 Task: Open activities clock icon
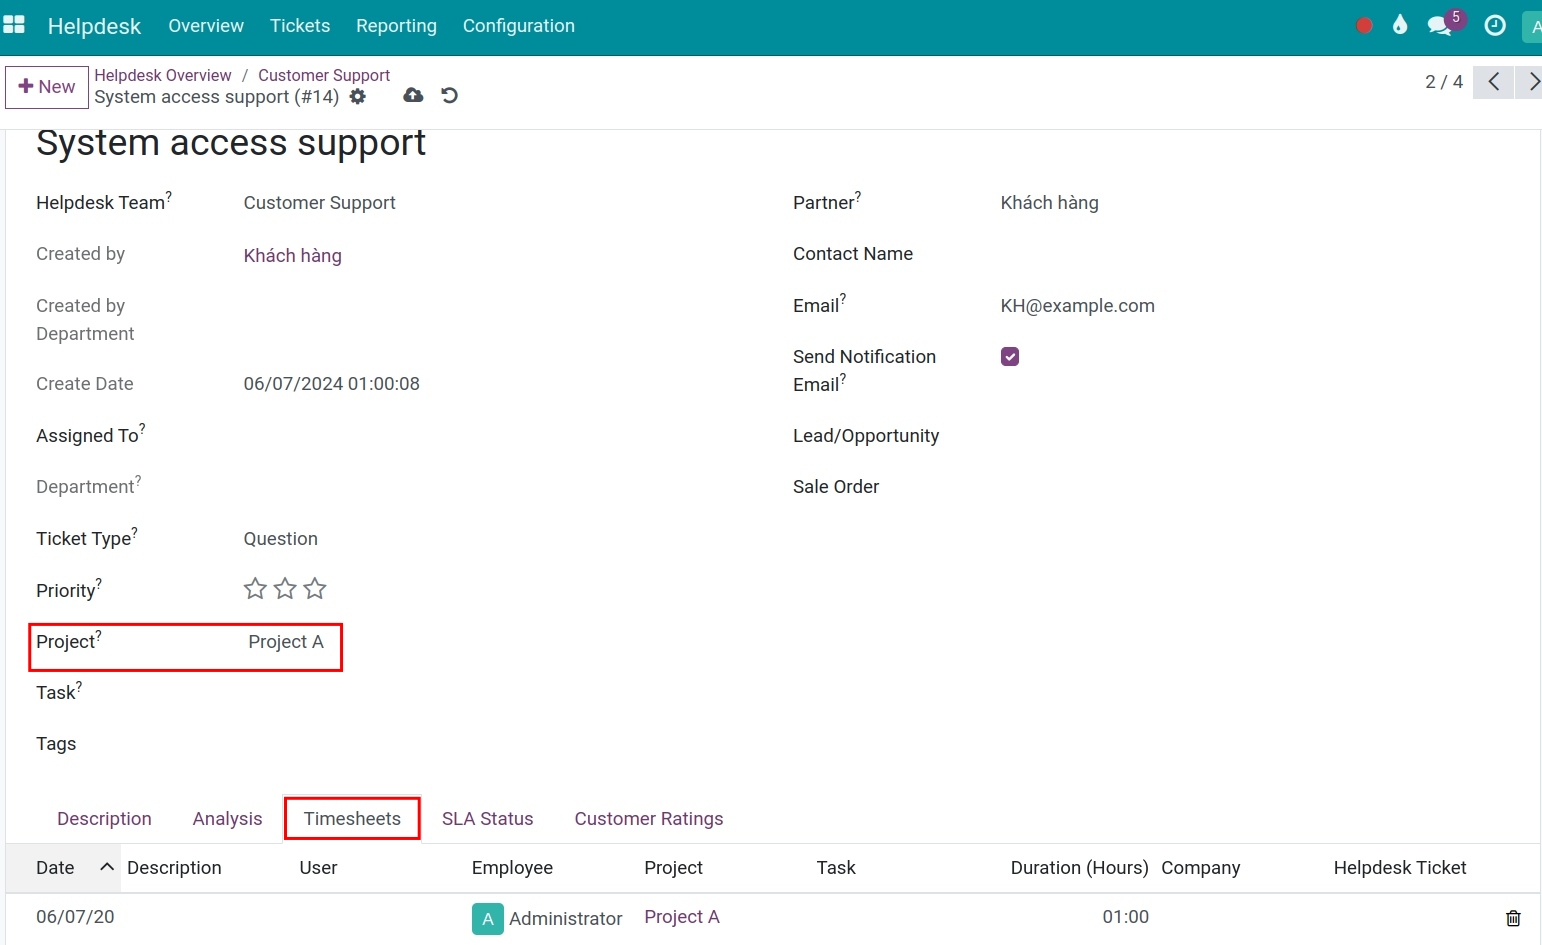1495,26
